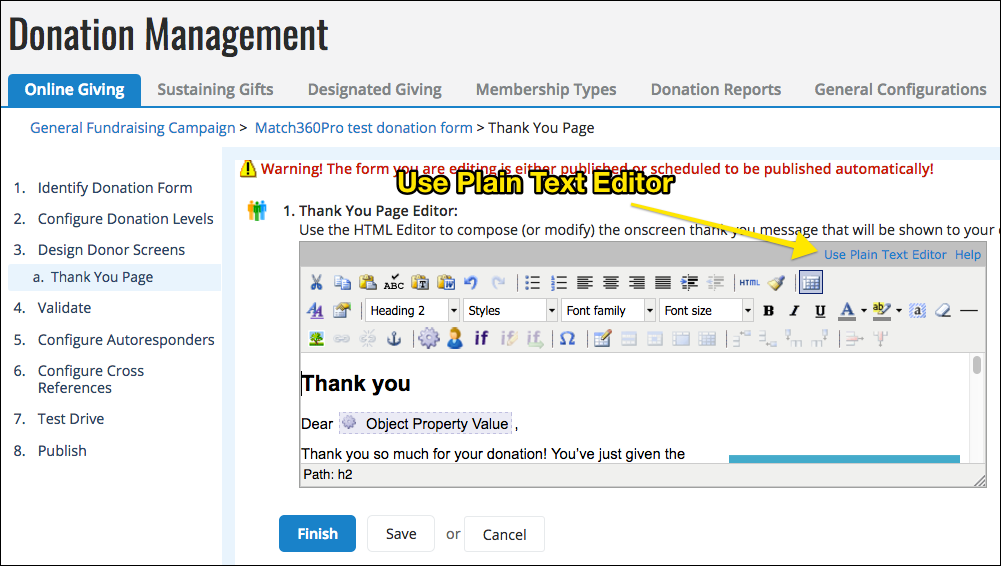Screen dimensions: 1001x566
Task: Open the Font size dropdown
Action: [702, 311]
